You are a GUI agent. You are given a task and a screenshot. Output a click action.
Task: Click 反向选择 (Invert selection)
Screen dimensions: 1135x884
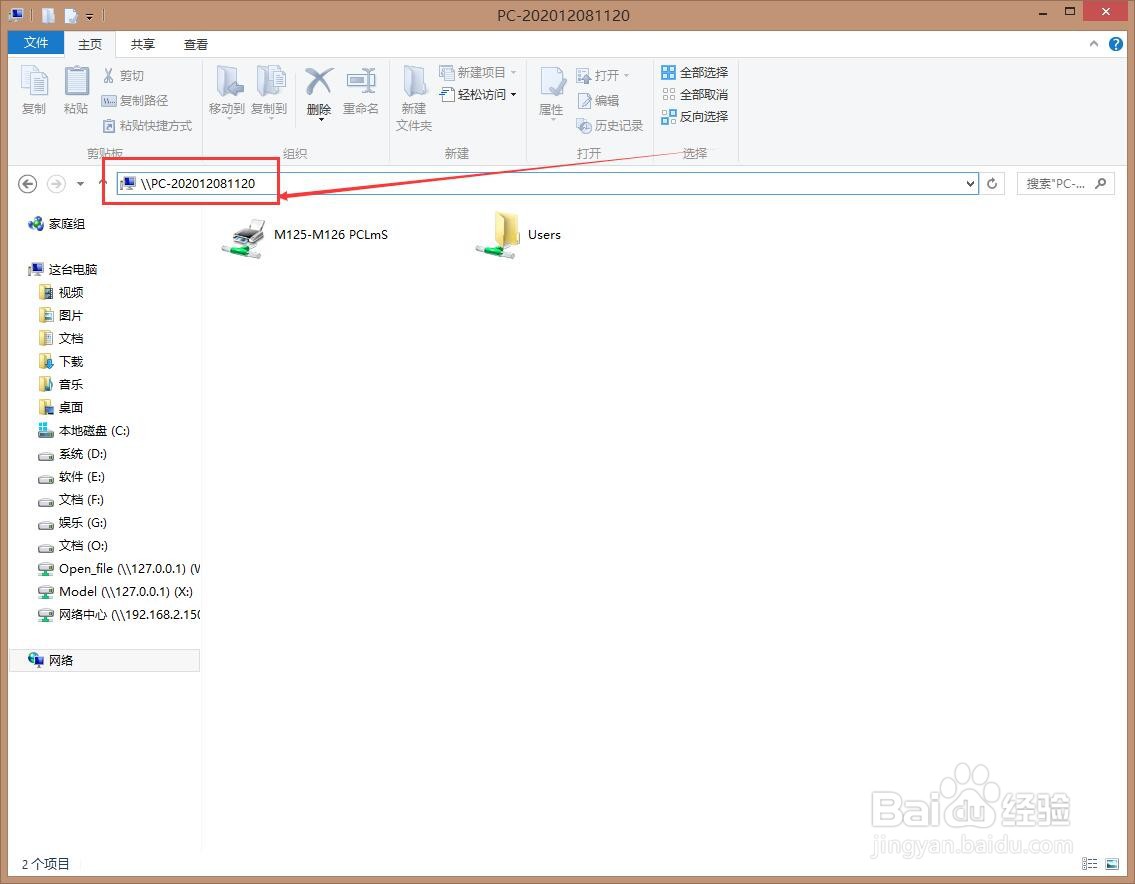click(695, 117)
